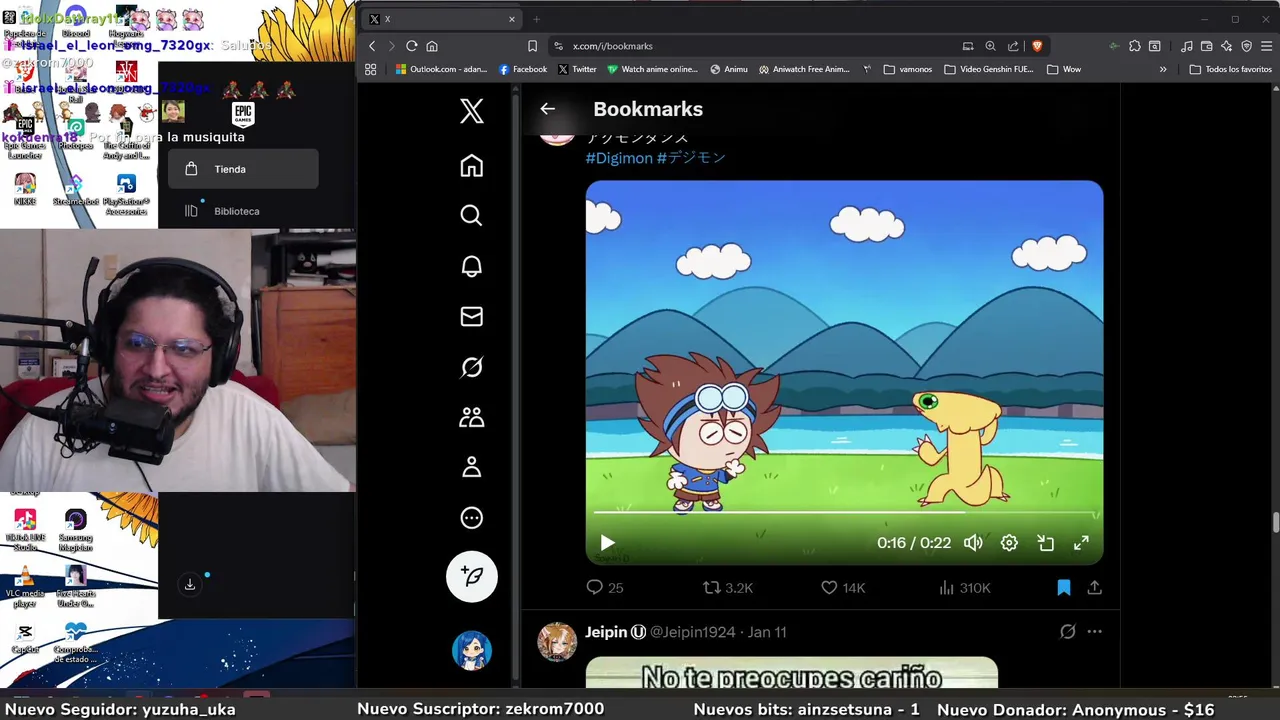
Task: Open NIKKE desktop shortcut
Action: point(25,189)
